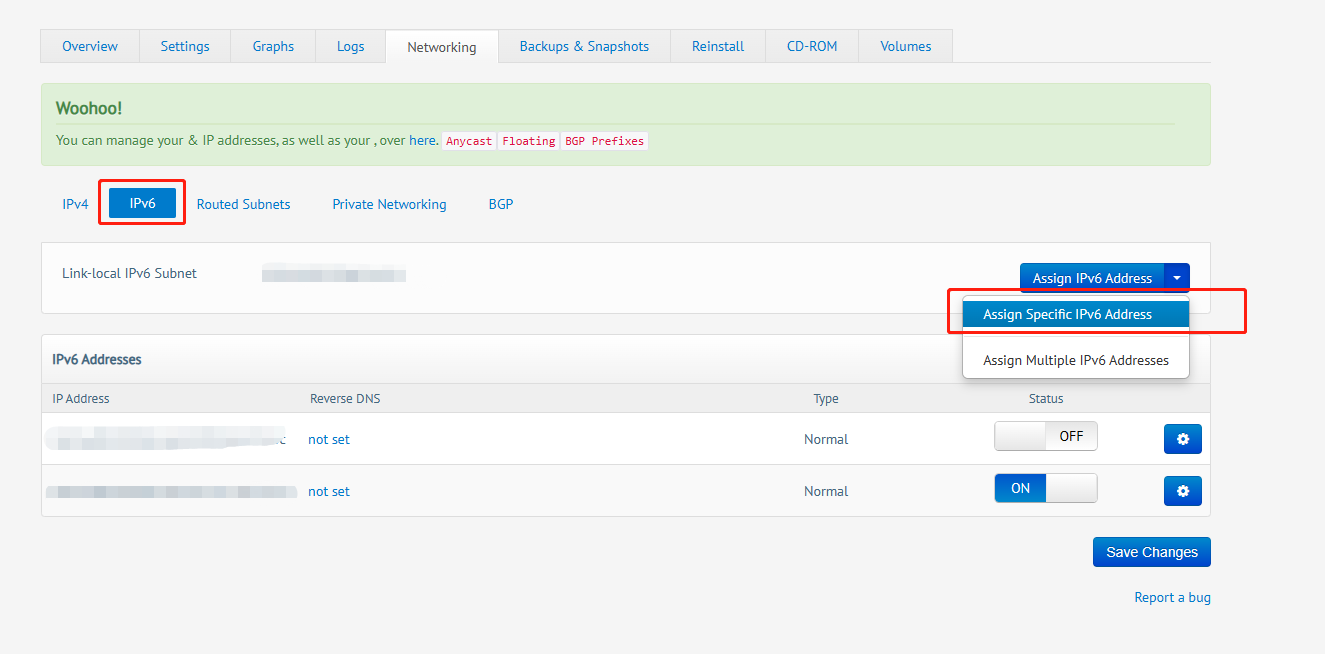
Task: Go to the Graphs tab
Action: click(x=273, y=46)
